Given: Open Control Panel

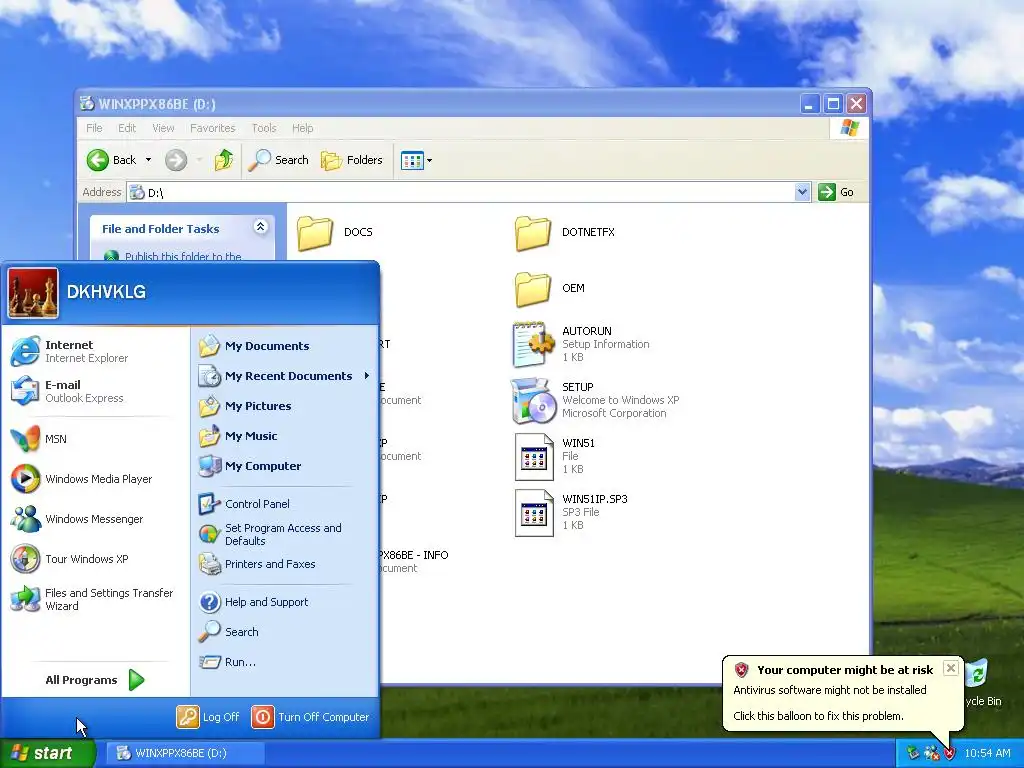Looking at the screenshot, I should click(x=284, y=504).
